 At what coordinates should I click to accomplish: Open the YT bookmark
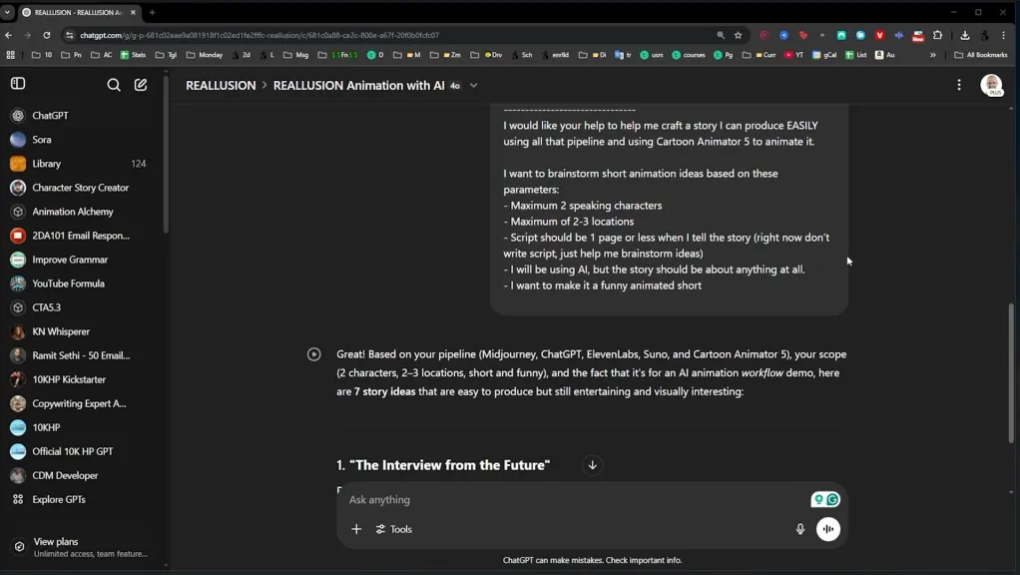coord(794,55)
